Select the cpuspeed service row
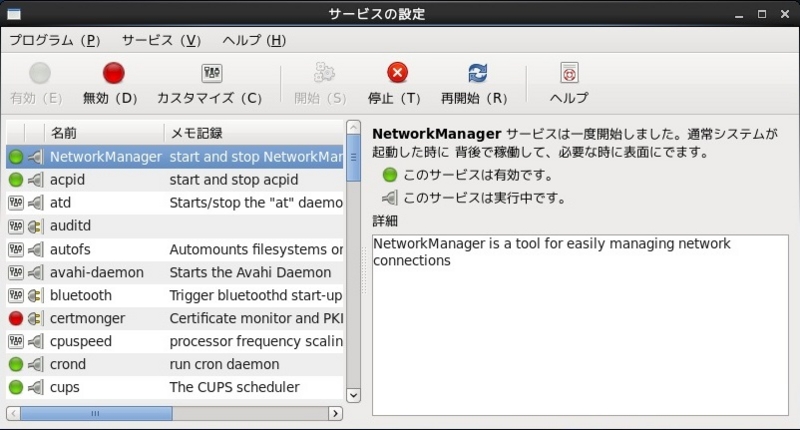Viewport: 800px width, 430px height. (x=175, y=341)
